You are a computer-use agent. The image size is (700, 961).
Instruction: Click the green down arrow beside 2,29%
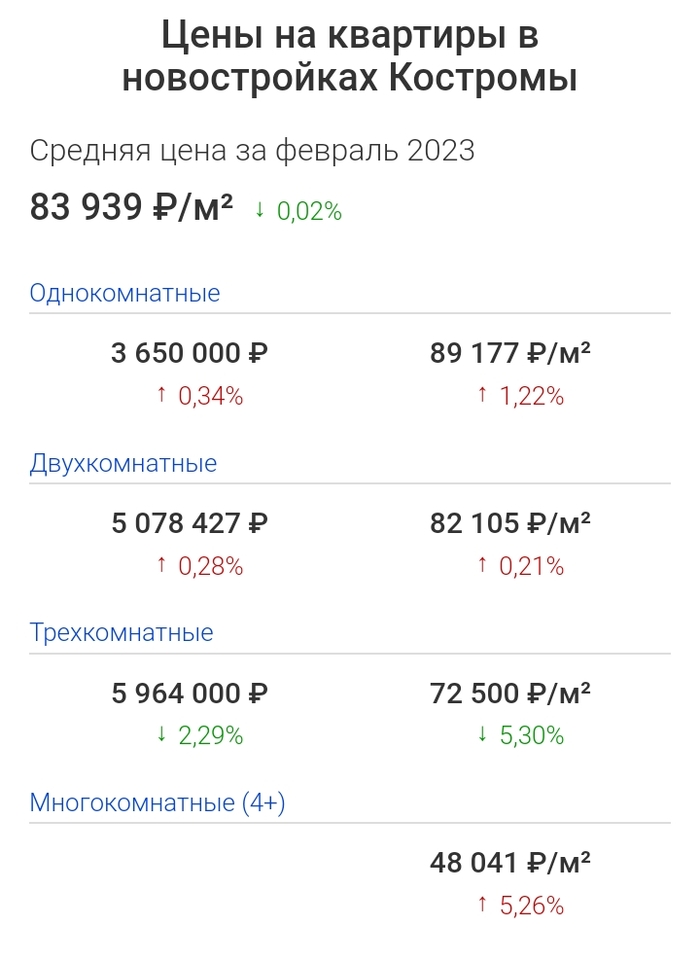click(x=161, y=736)
